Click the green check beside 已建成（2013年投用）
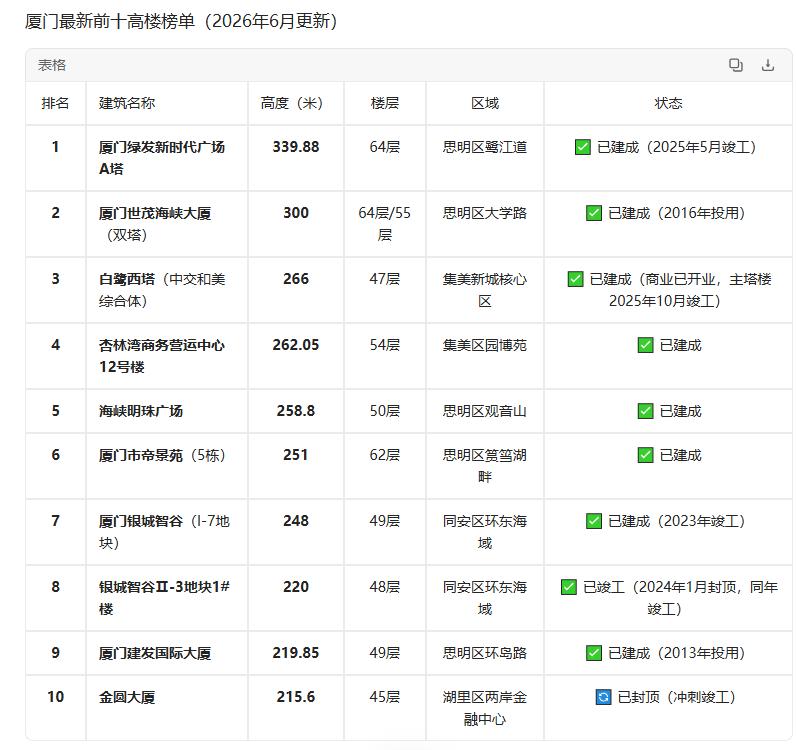 tap(593, 653)
